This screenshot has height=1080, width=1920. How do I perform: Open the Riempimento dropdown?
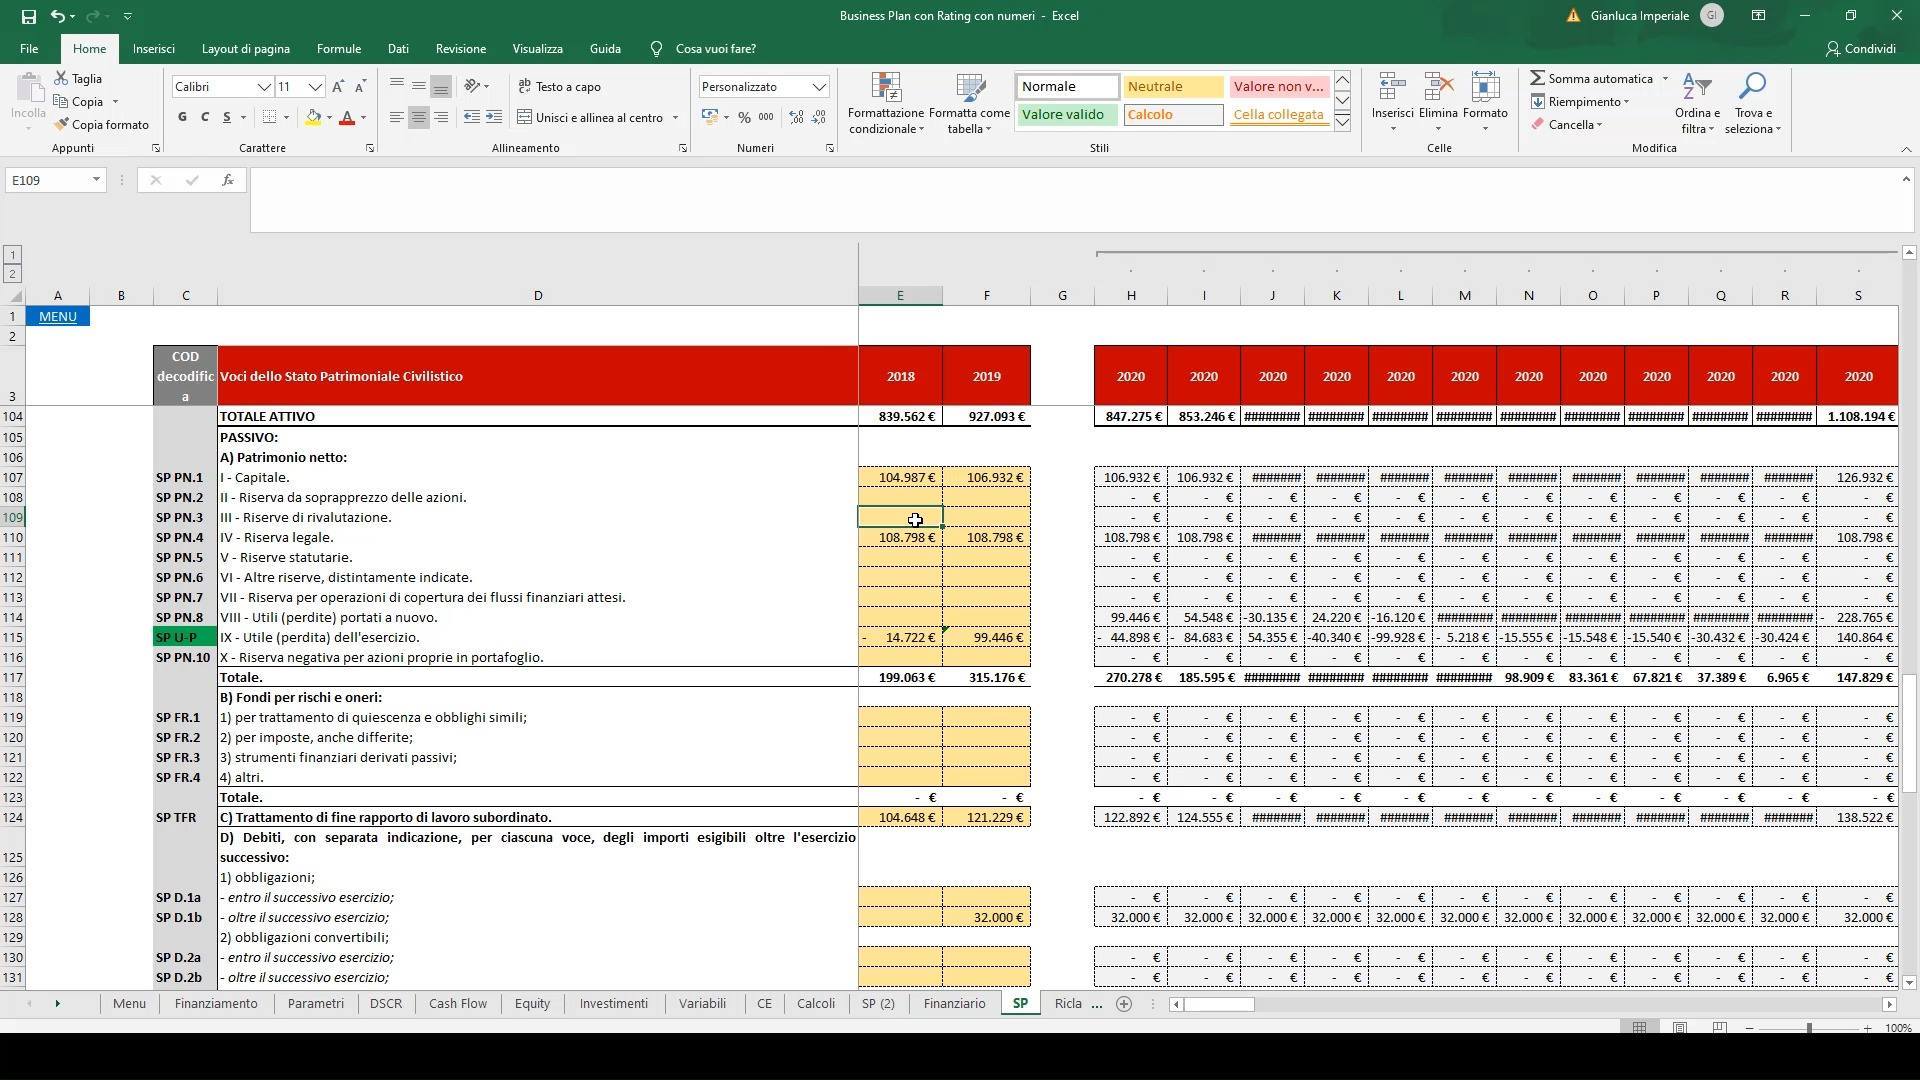pos(1580,101)
